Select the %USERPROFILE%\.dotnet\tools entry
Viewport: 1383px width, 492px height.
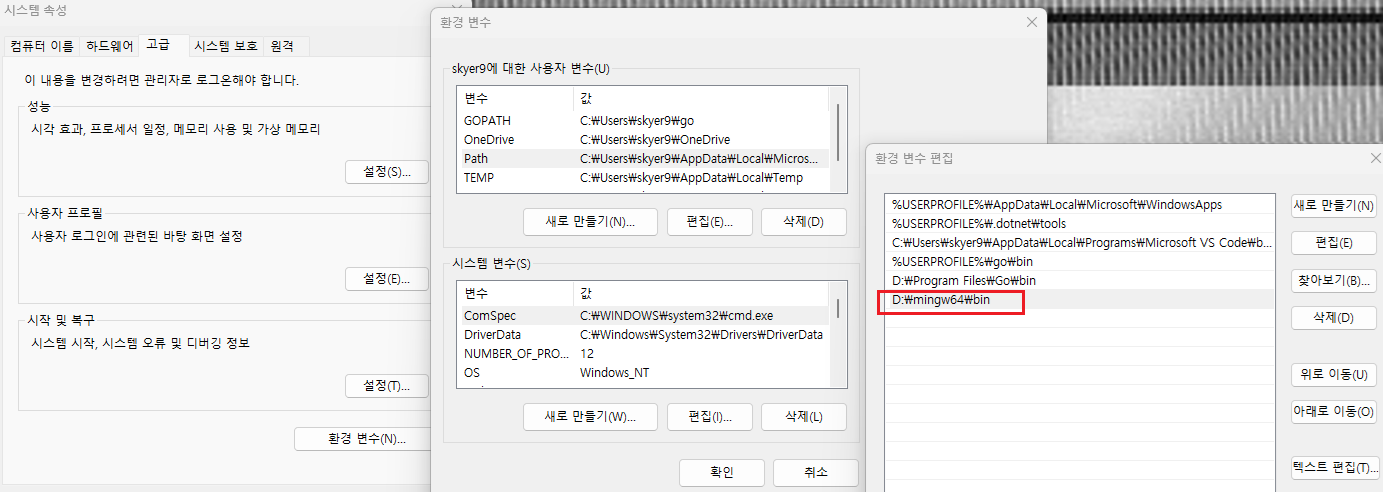coord(966,224)
